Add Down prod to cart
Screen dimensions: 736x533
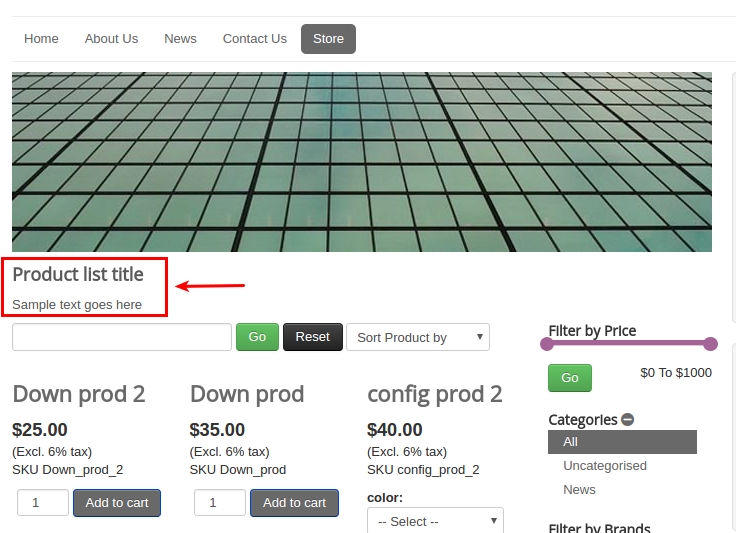tap(294, 503)
